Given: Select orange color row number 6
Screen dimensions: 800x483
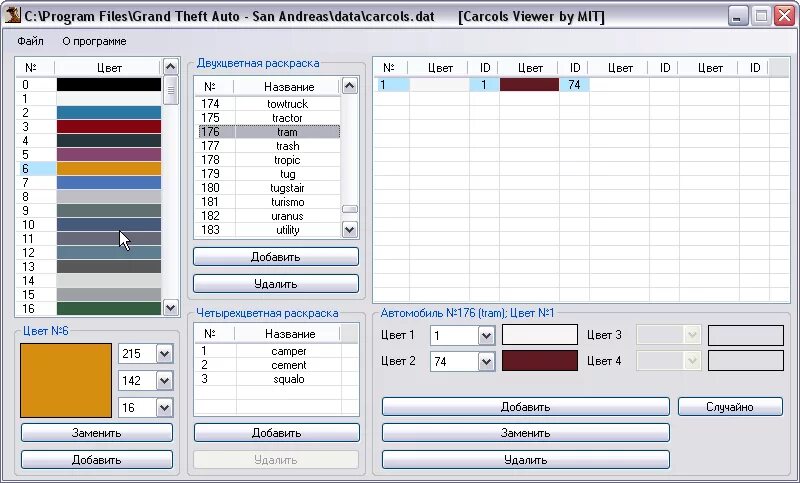Looking at the screenshot, I should coord(89,168).
